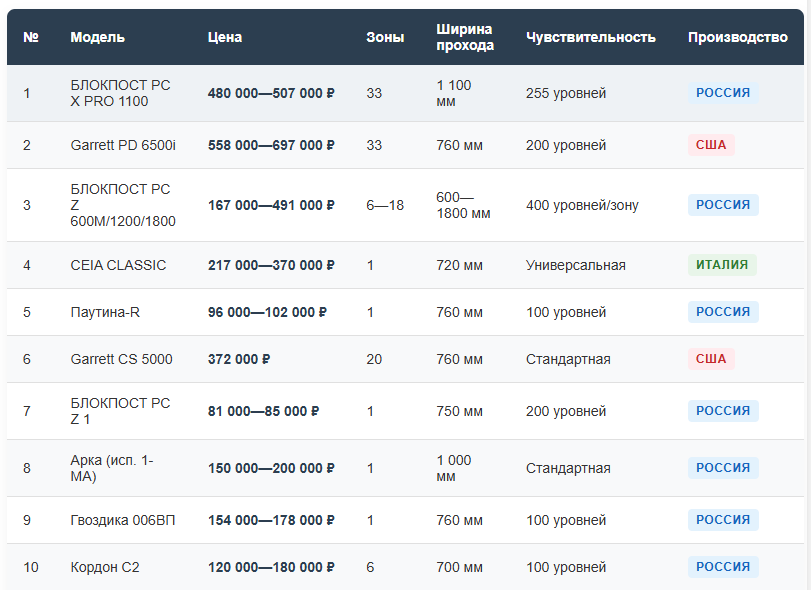Screen dimensions: 811x590
Task: Click the 720 мм passage width cell
Action: coord(459,265)
